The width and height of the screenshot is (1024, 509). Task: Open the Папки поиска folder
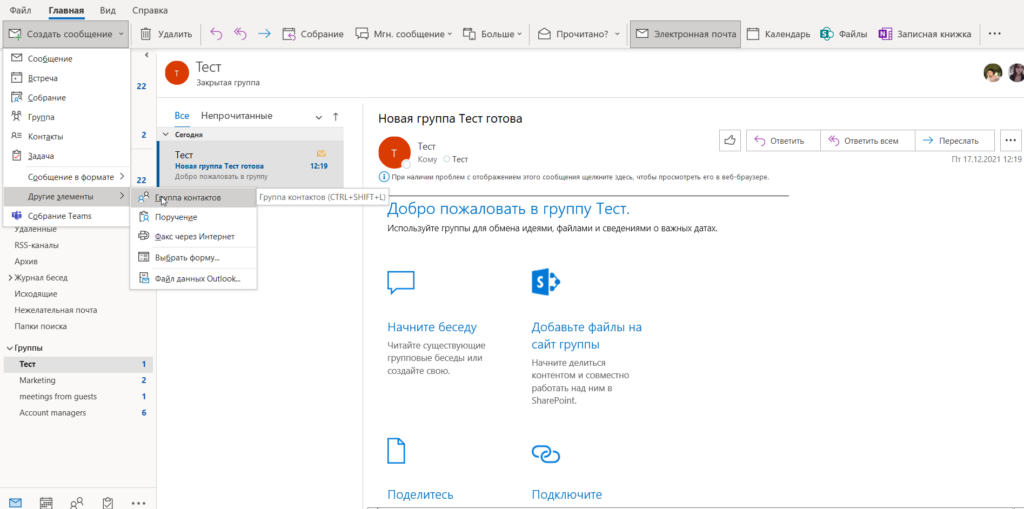pyautogui.click(x=40, y=326)
